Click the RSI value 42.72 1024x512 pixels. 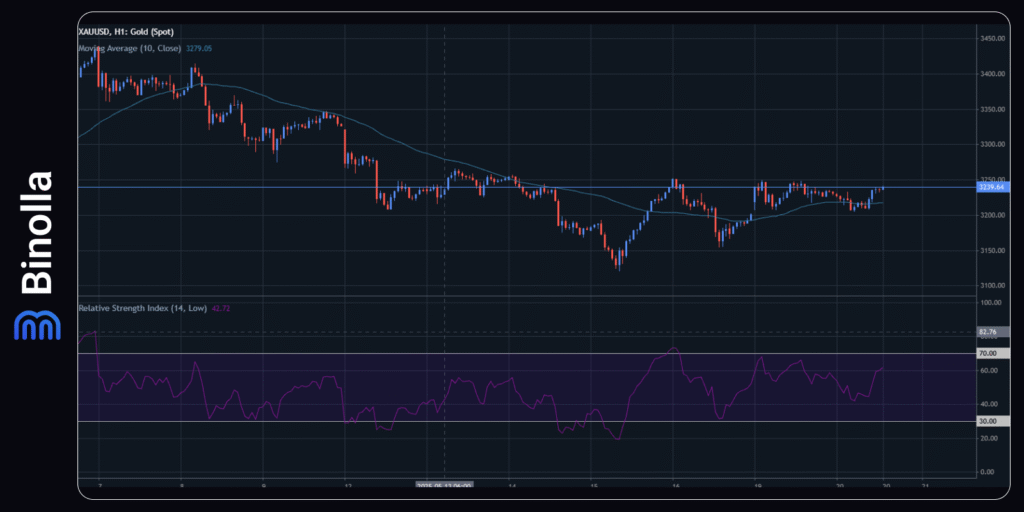click(x=222, y=308)
